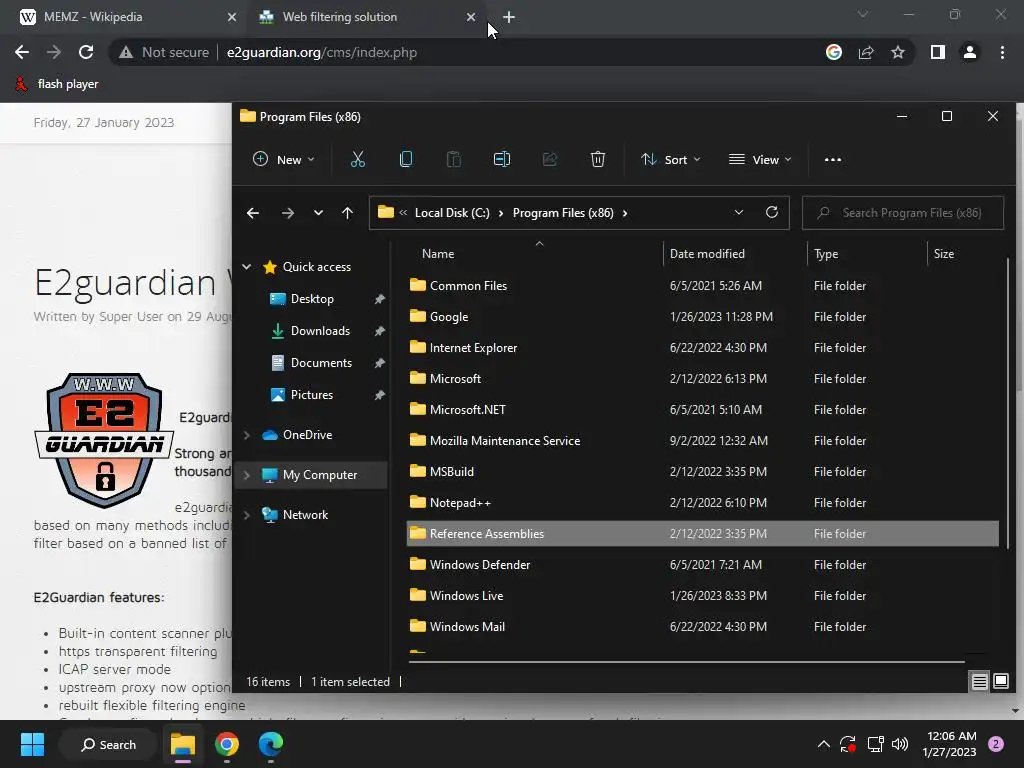Click the Cut scissors icon in Explorer toolbar
1024x768 pixels.
click(x=357, y=159)
